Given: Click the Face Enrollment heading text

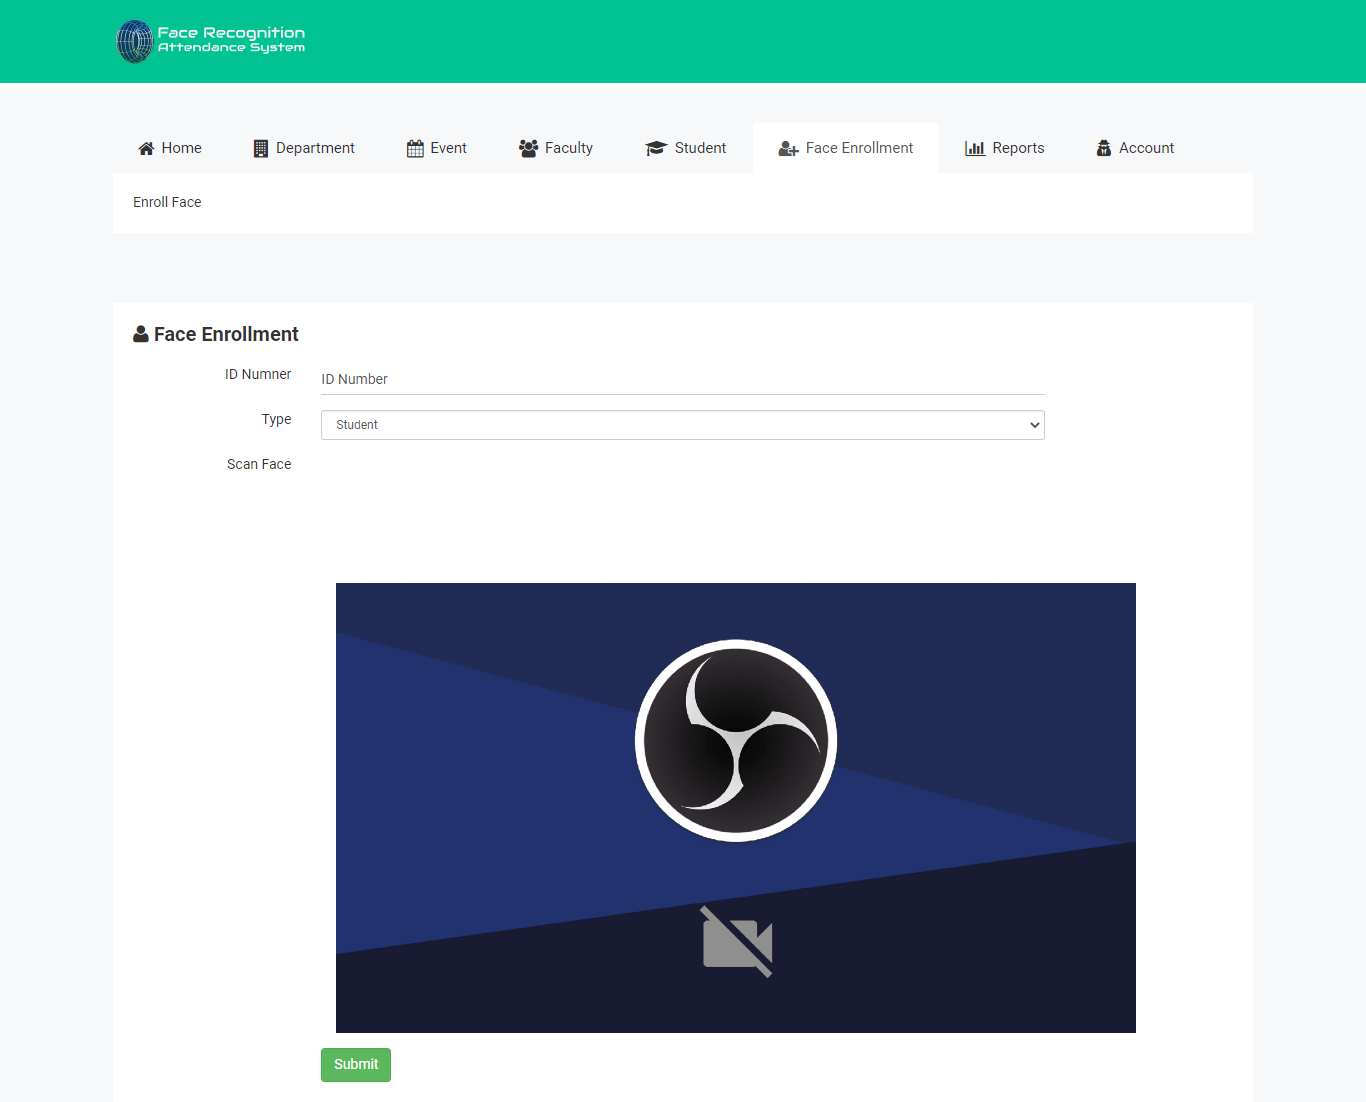Looking at the screenshot, I should [x=226, y=334].
